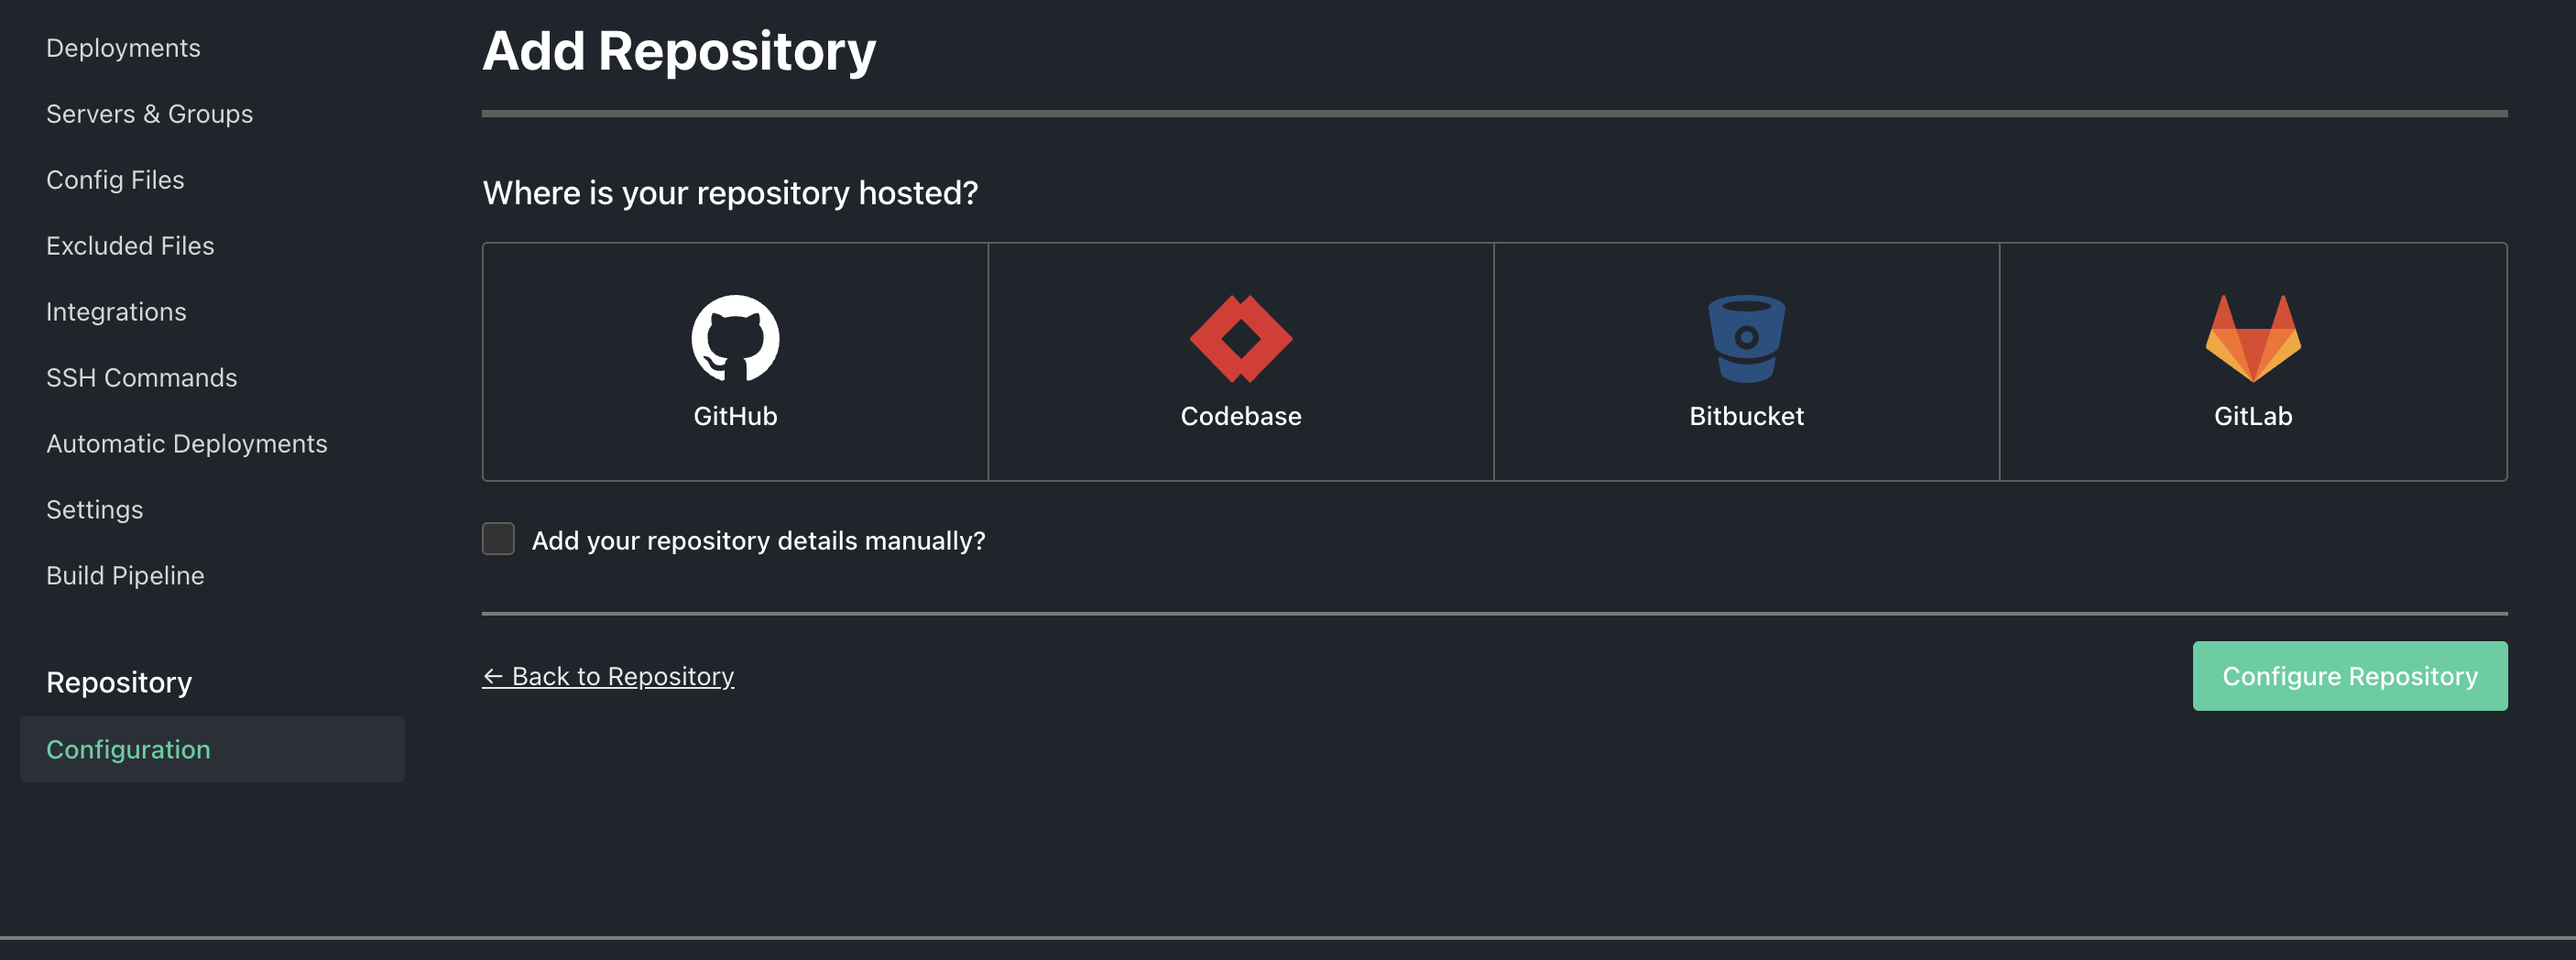Screen dimensions: 2576x960
Task: Open the Configuration section
Action: (128, 749)
